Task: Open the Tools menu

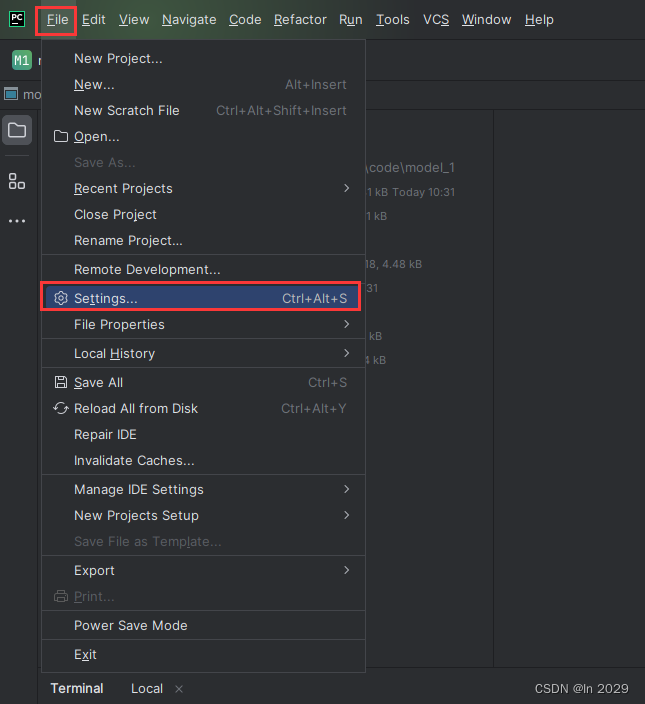Action: [x=393, y=20]
